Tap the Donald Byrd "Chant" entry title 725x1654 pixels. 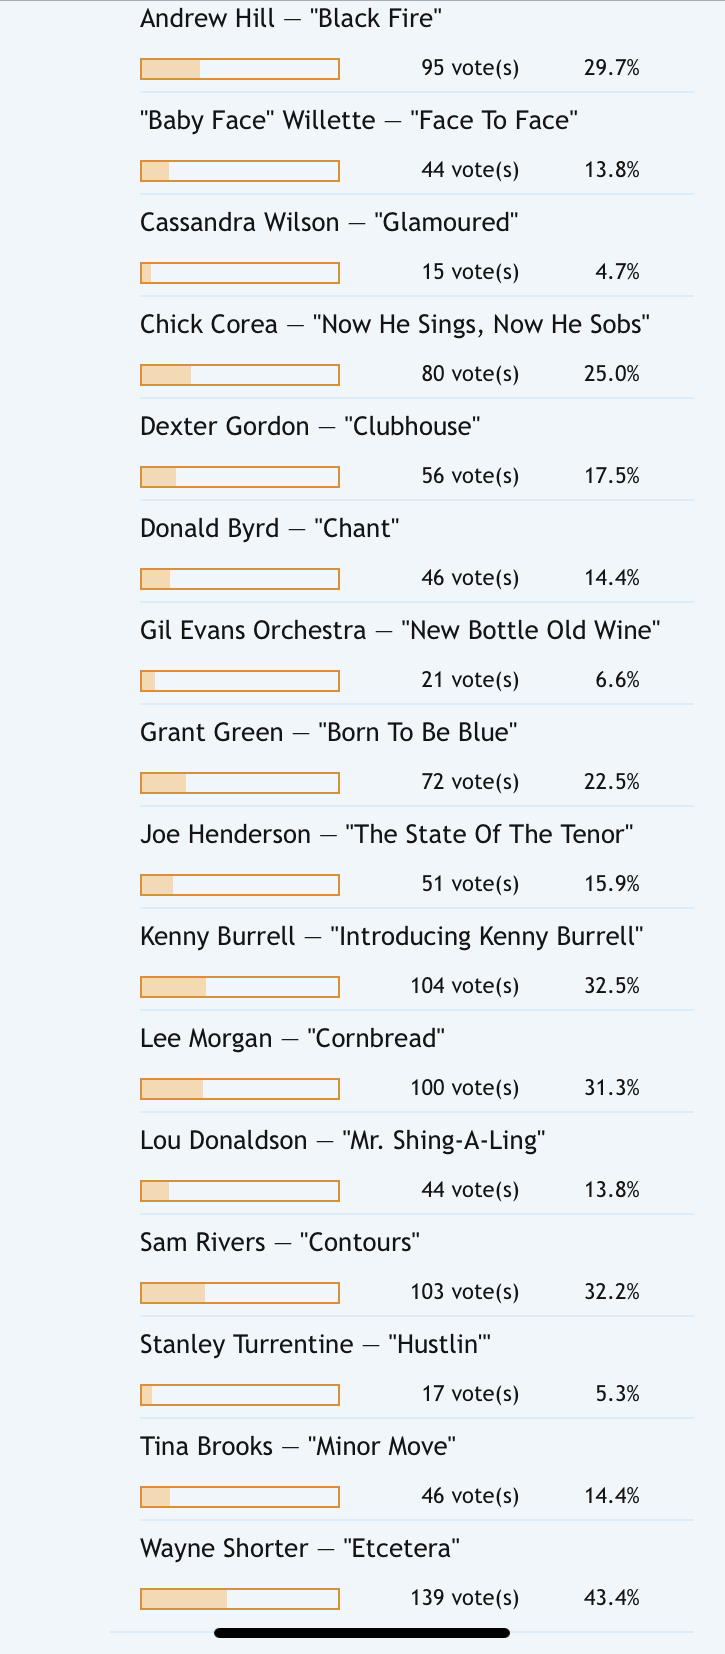click(270, 529)
